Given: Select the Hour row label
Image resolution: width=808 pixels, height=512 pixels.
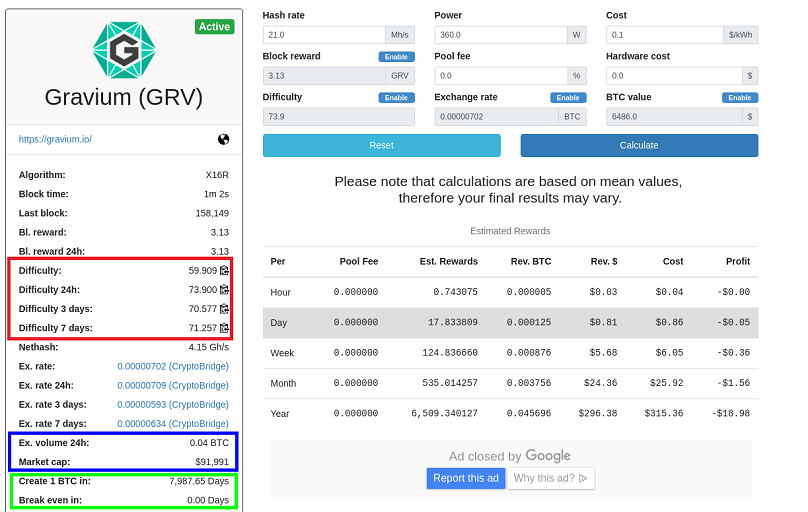Looking at the screenshot, I should pyautogui.click(x=280, y=292).
